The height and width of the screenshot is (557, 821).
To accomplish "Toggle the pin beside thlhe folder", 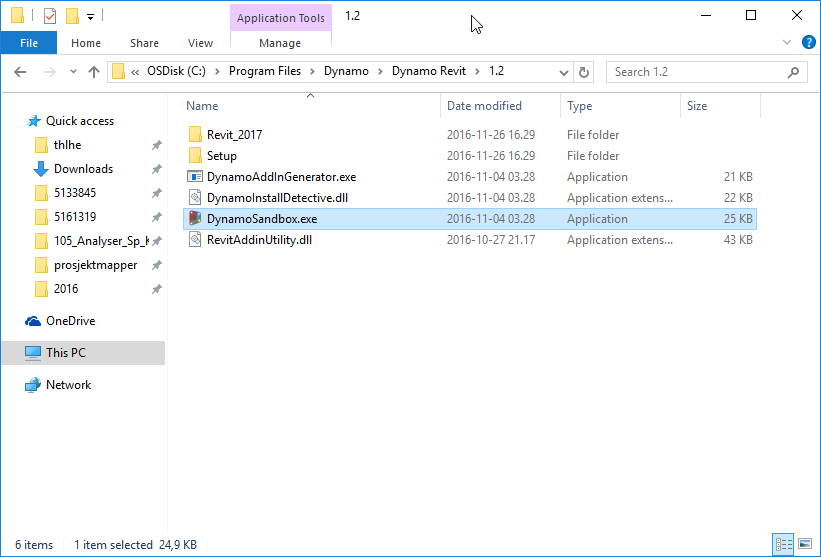I will tap(156, 145).
